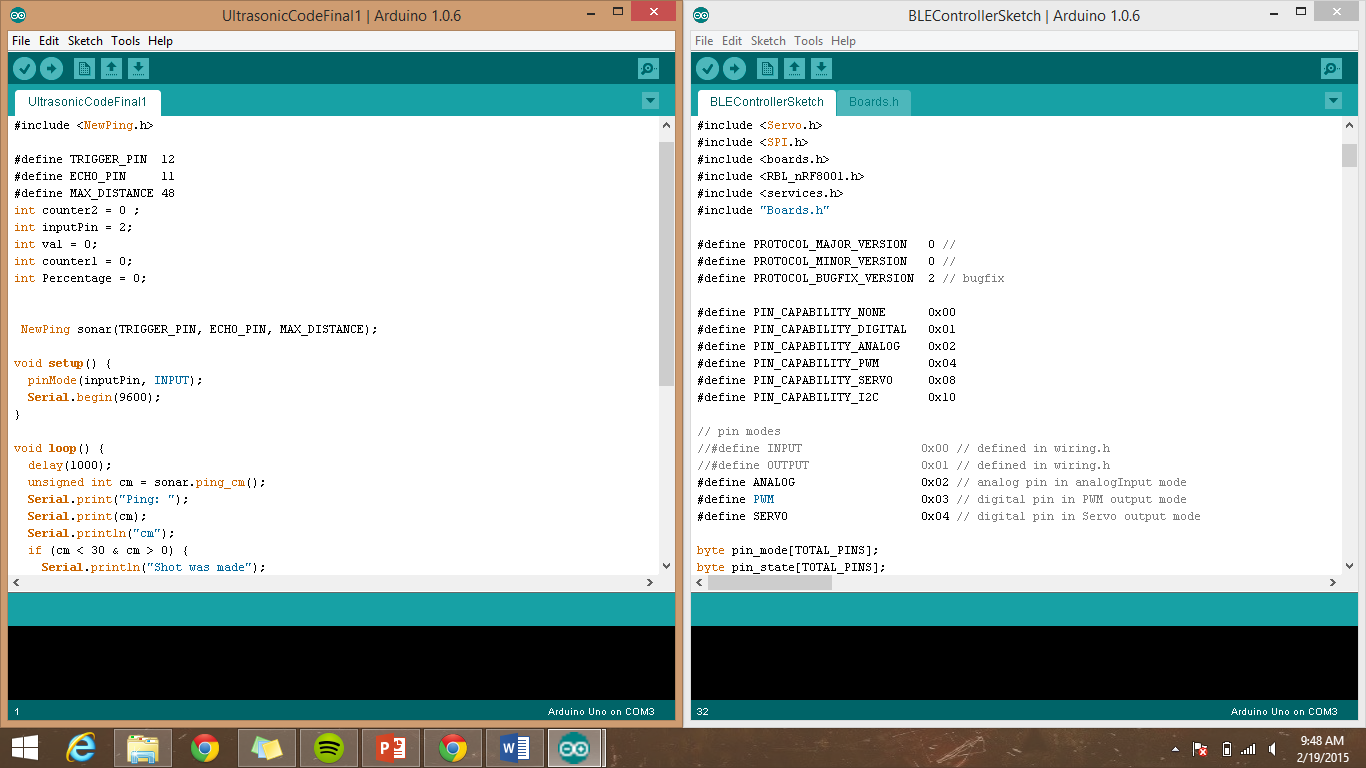1366x768 pixels.
Task: Open Tools menu in BLEControllerSketch window
Action: tap(809, 41)
